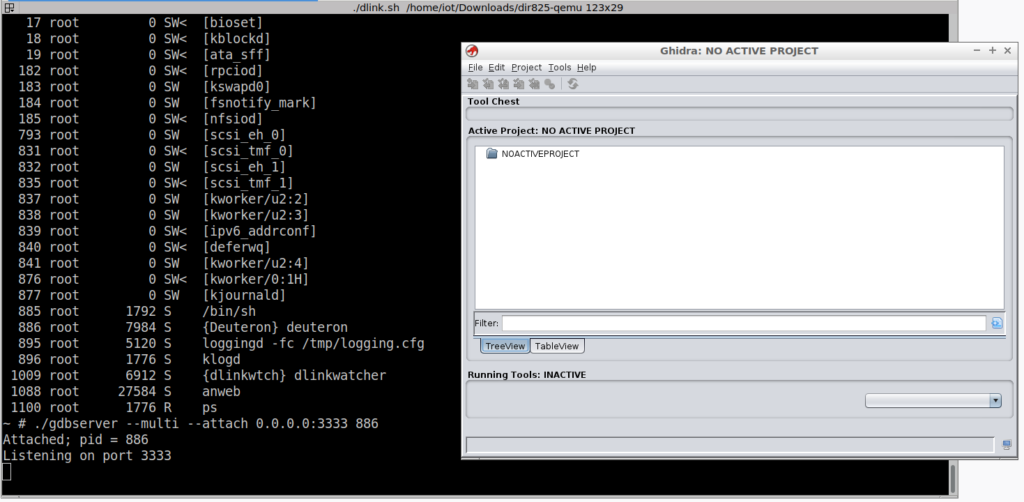
Task: Click status bar icon at bottom-right of Ghidra
Action: 1001,444
